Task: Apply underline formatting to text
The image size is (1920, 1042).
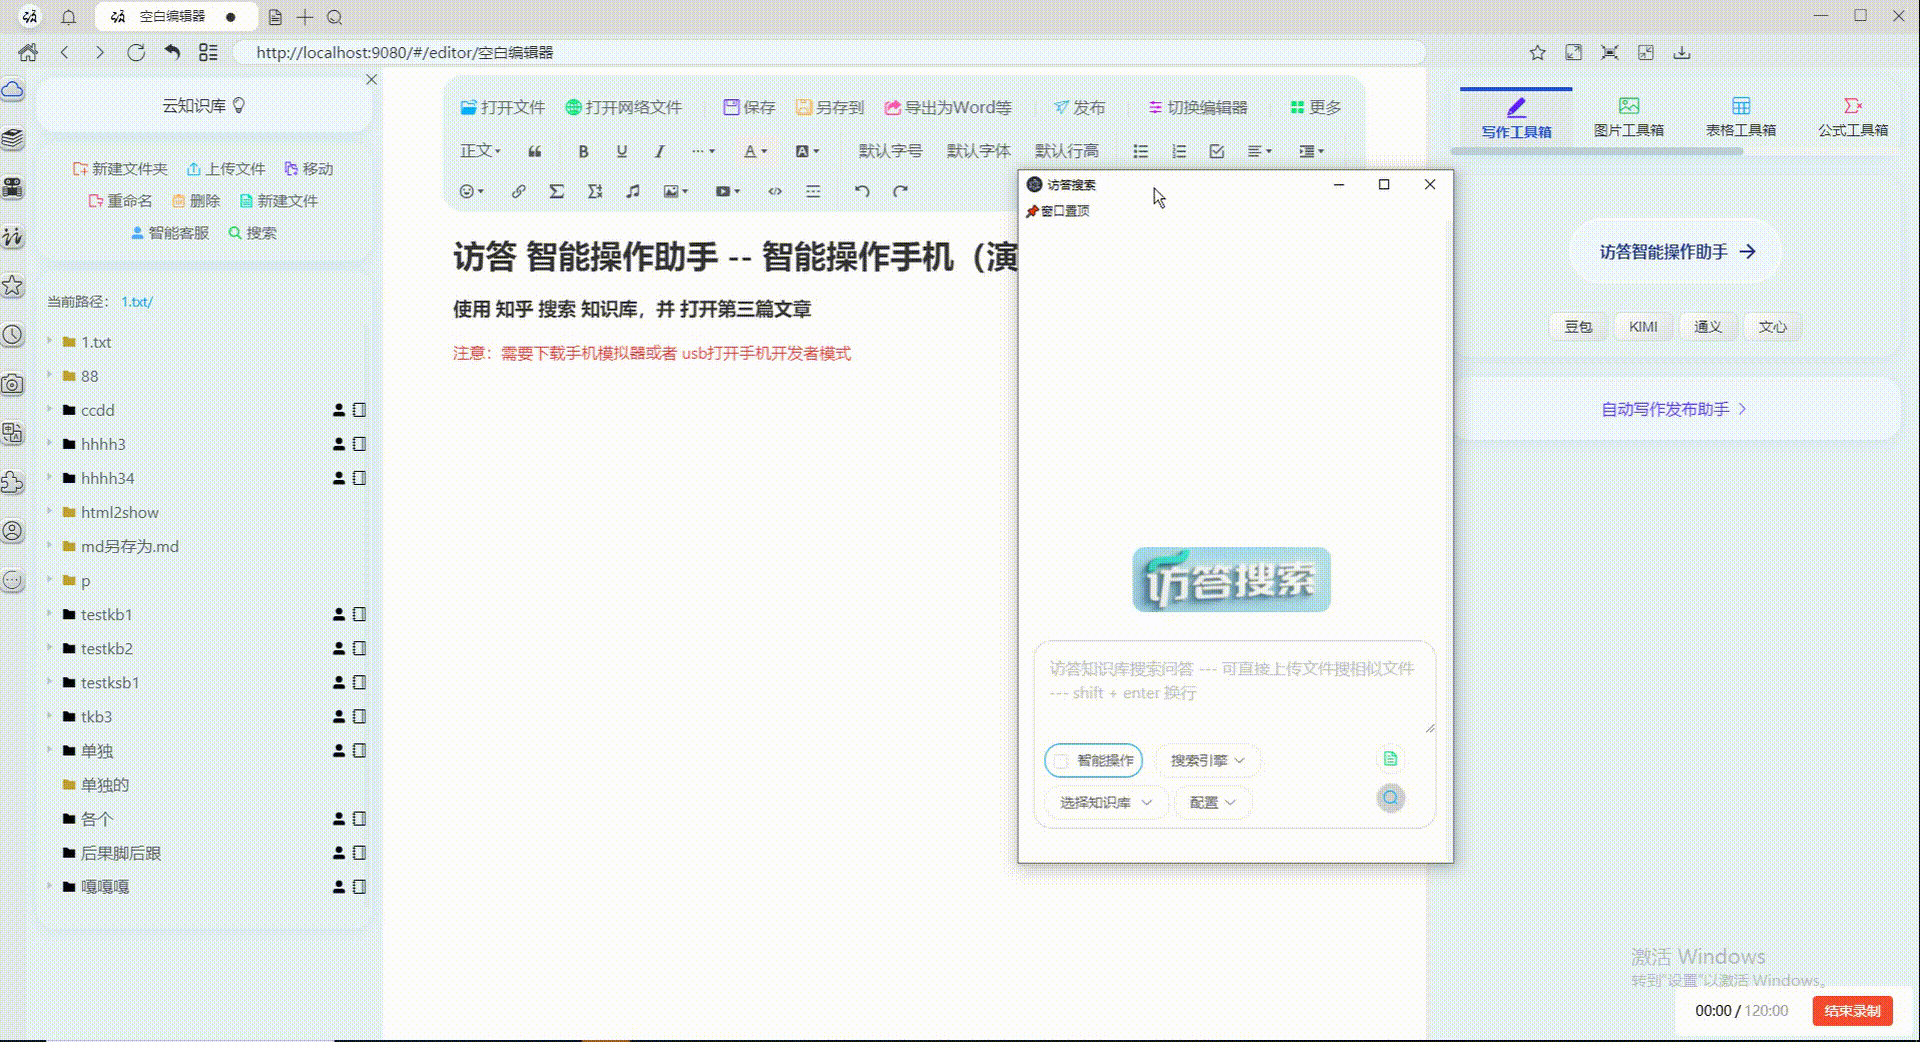Action: coord(621,152)
